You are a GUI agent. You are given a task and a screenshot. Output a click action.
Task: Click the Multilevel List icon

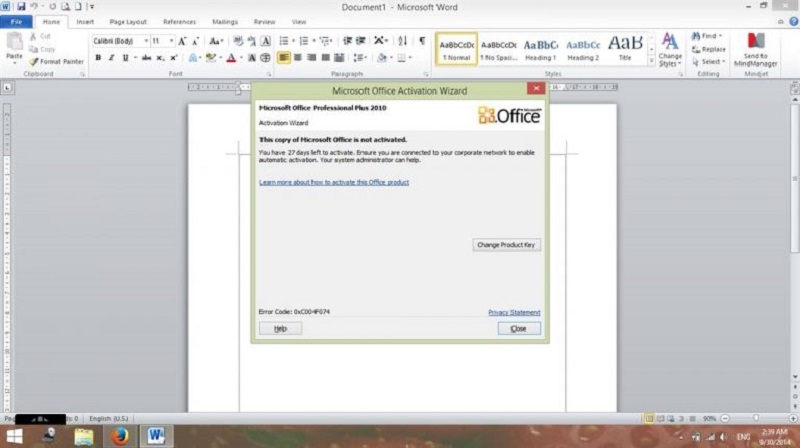coord(325,41)
